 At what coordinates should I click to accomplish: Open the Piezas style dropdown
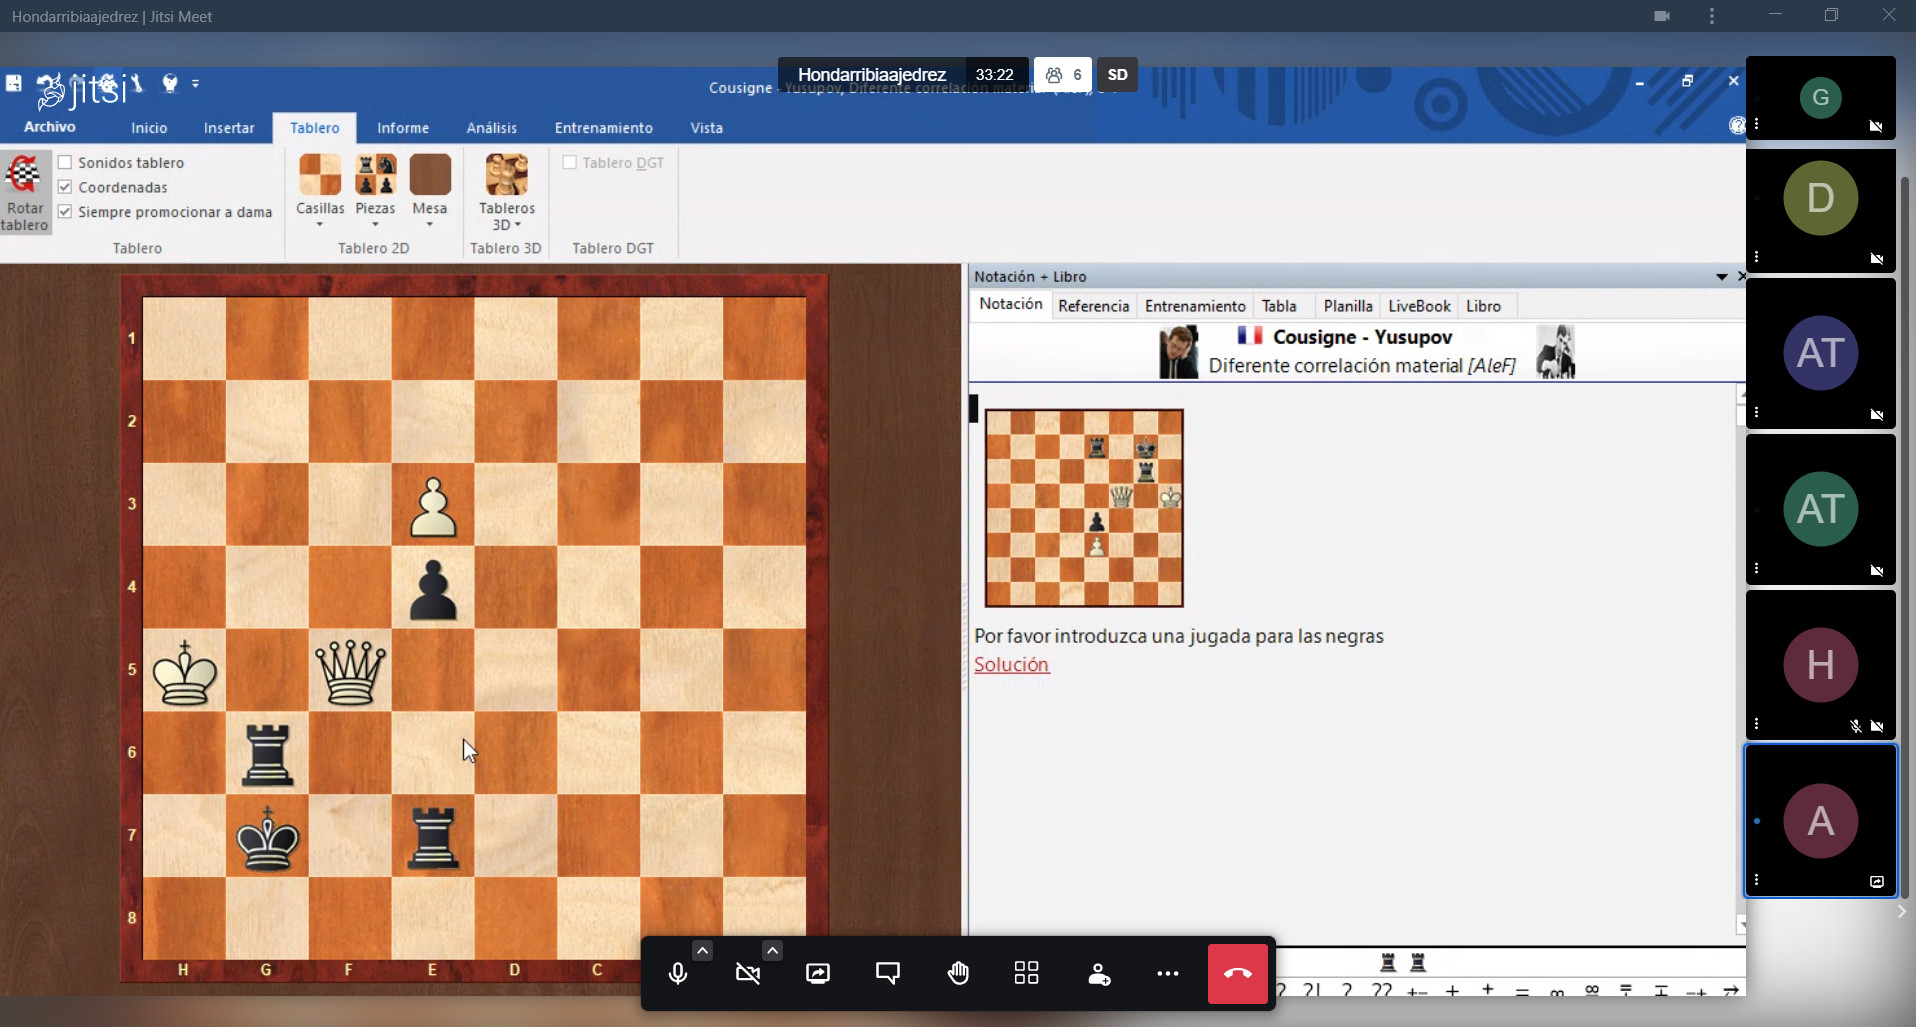(375, 224)
